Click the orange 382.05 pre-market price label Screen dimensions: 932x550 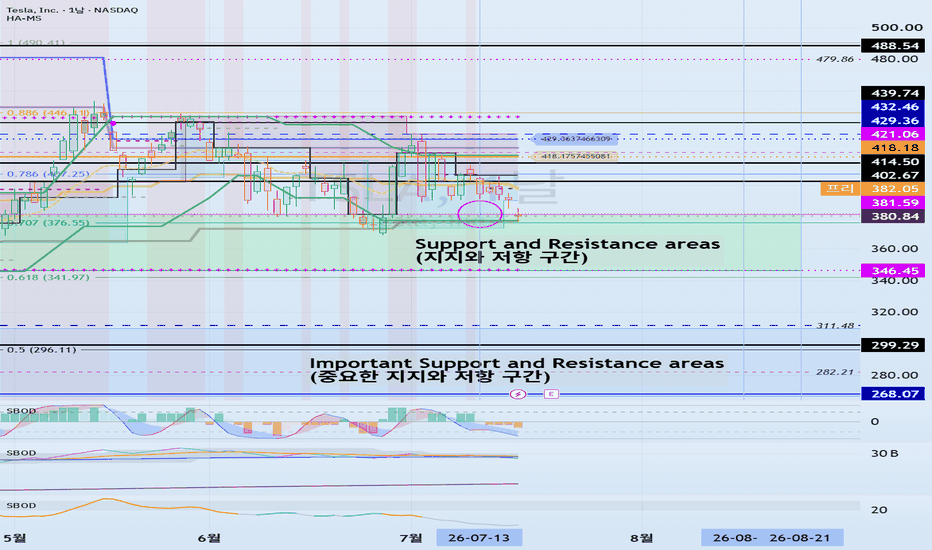tap(893, 189)
